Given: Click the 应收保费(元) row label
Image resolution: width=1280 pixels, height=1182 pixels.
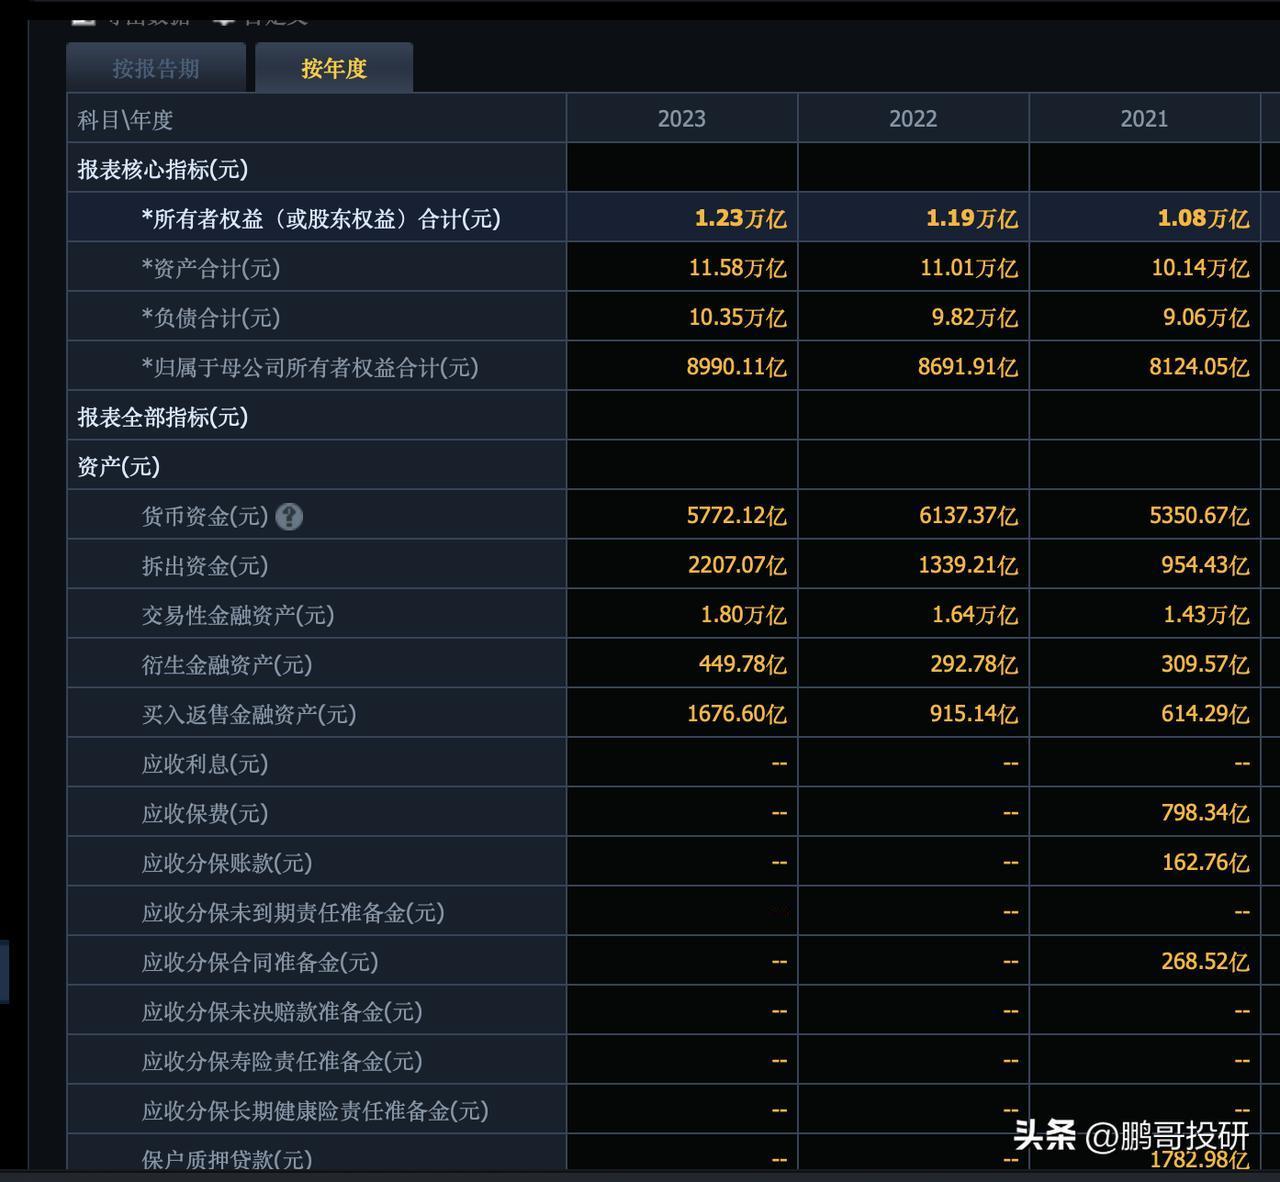Looking at the screenshot, I should tap(205, 813).
